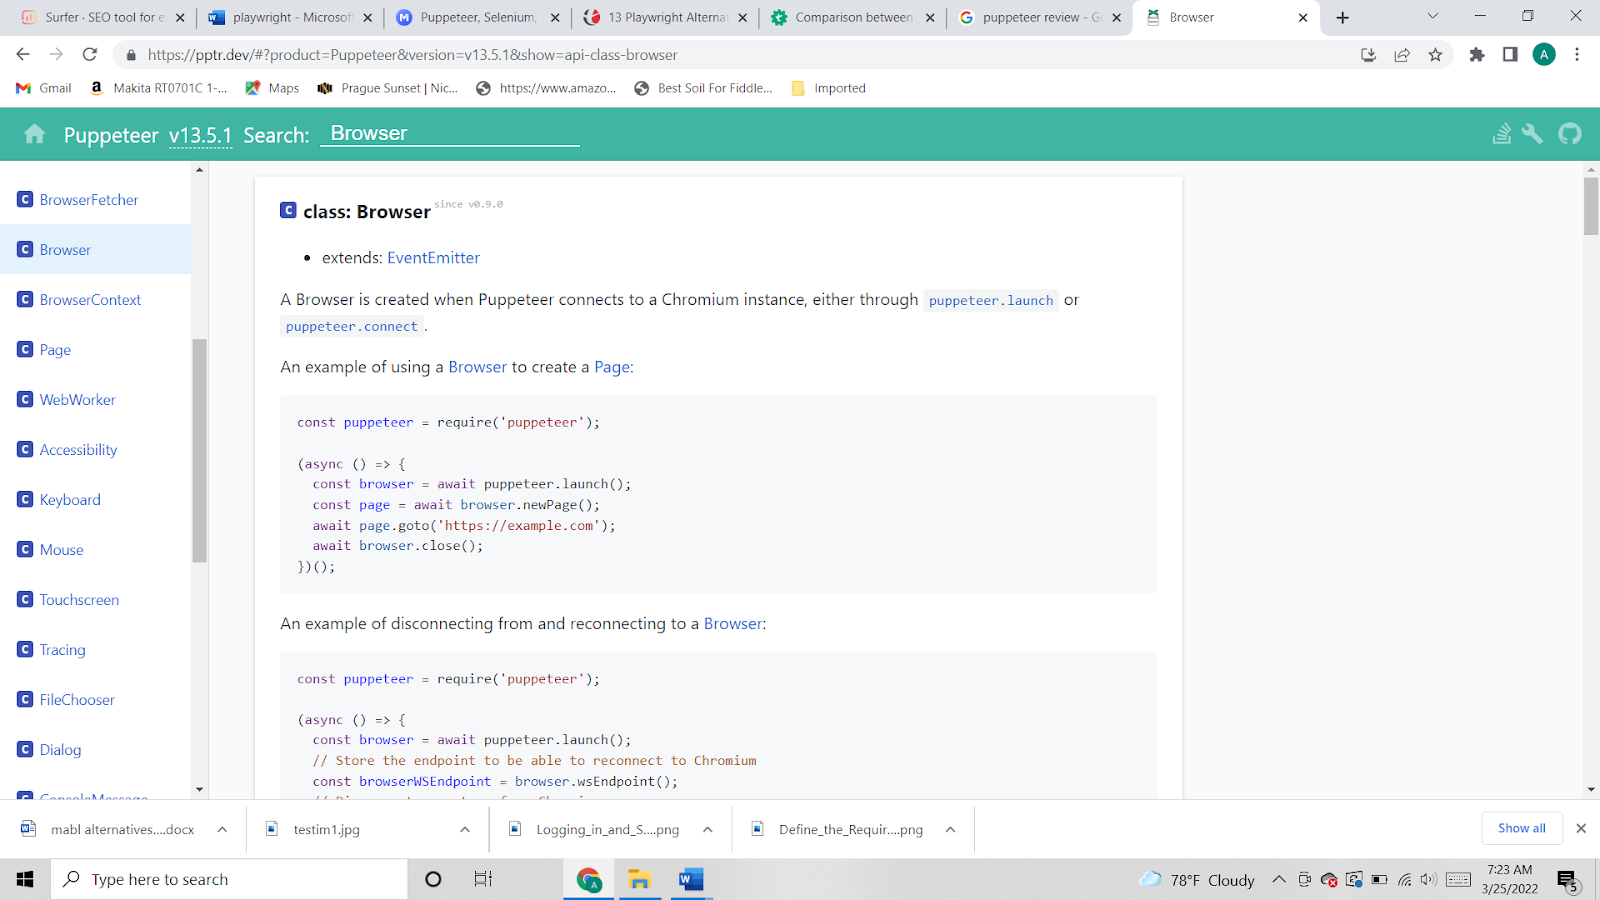The image size is (1600, 900).
Task: Select Touchscreen in the sidebar
Action: 79,599
